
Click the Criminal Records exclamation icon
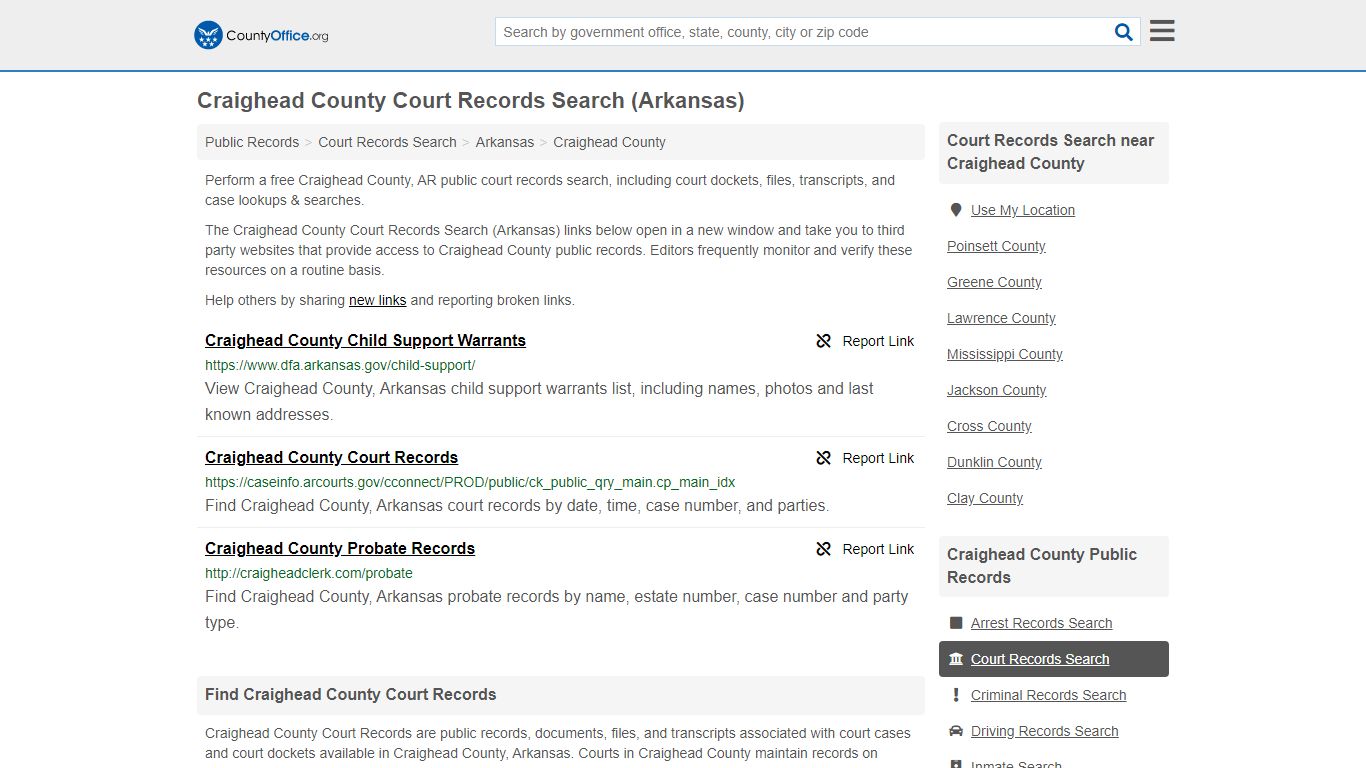(956, 695)
